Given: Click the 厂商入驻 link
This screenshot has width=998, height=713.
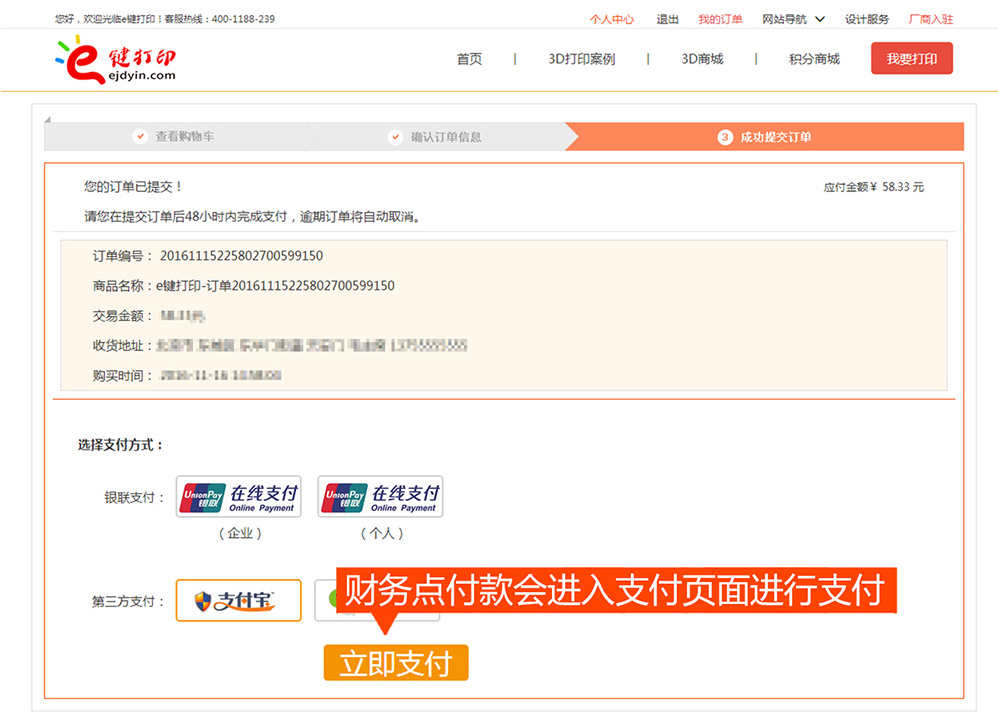Looking at the screenshot, I should pos(930,19).
